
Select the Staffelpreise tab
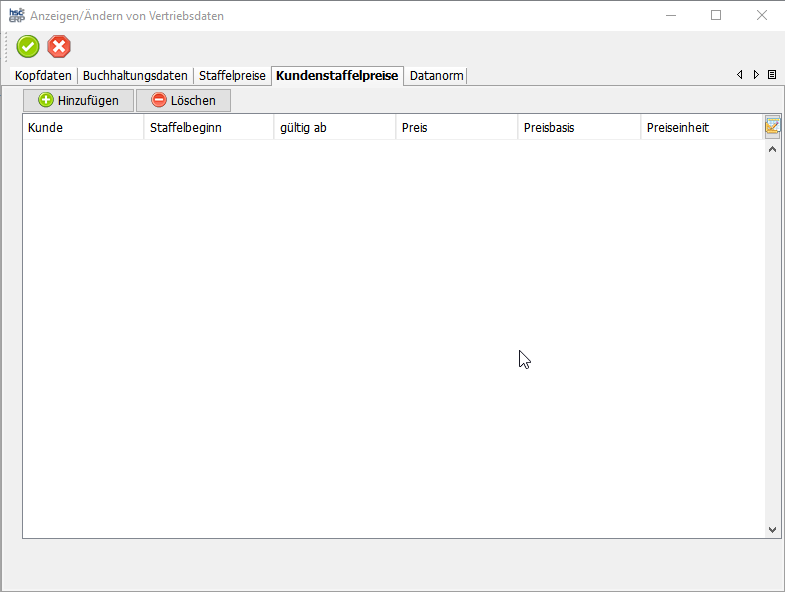(232, 76)
